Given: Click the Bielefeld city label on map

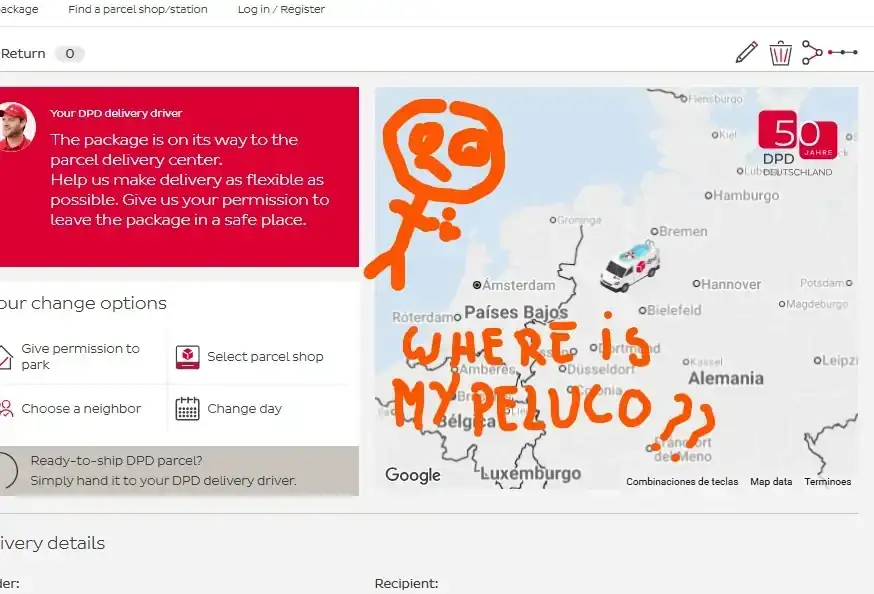Looking at the screenshot, I should click(x=674, y=310).
